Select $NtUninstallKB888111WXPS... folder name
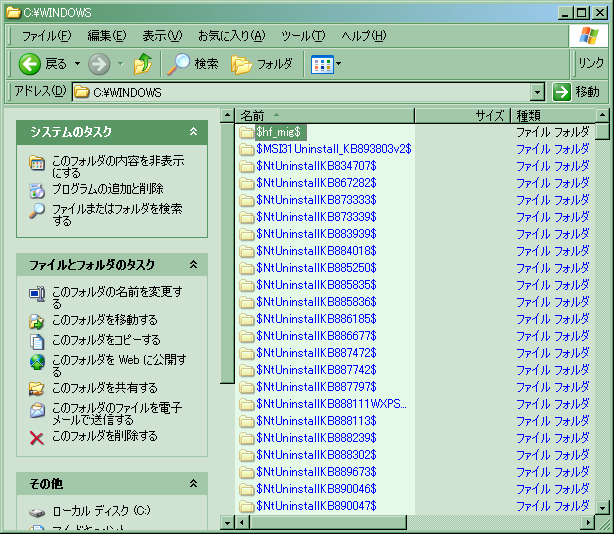Image resolution: width=614 pixels, height=534 pixels. click(331, 404)
